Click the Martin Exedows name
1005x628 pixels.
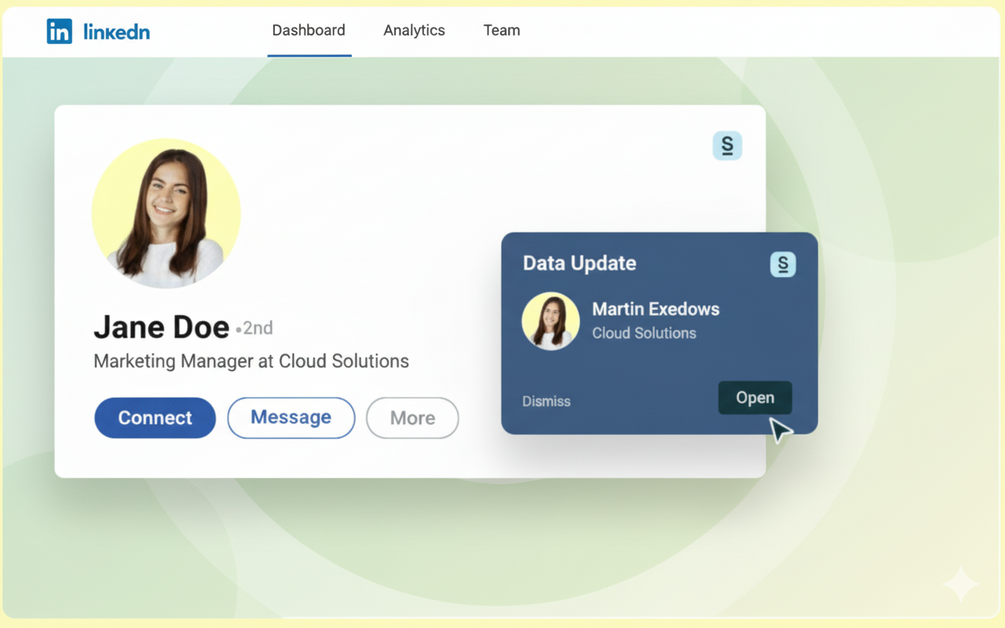pyautogui.click(x=656, y=309)
